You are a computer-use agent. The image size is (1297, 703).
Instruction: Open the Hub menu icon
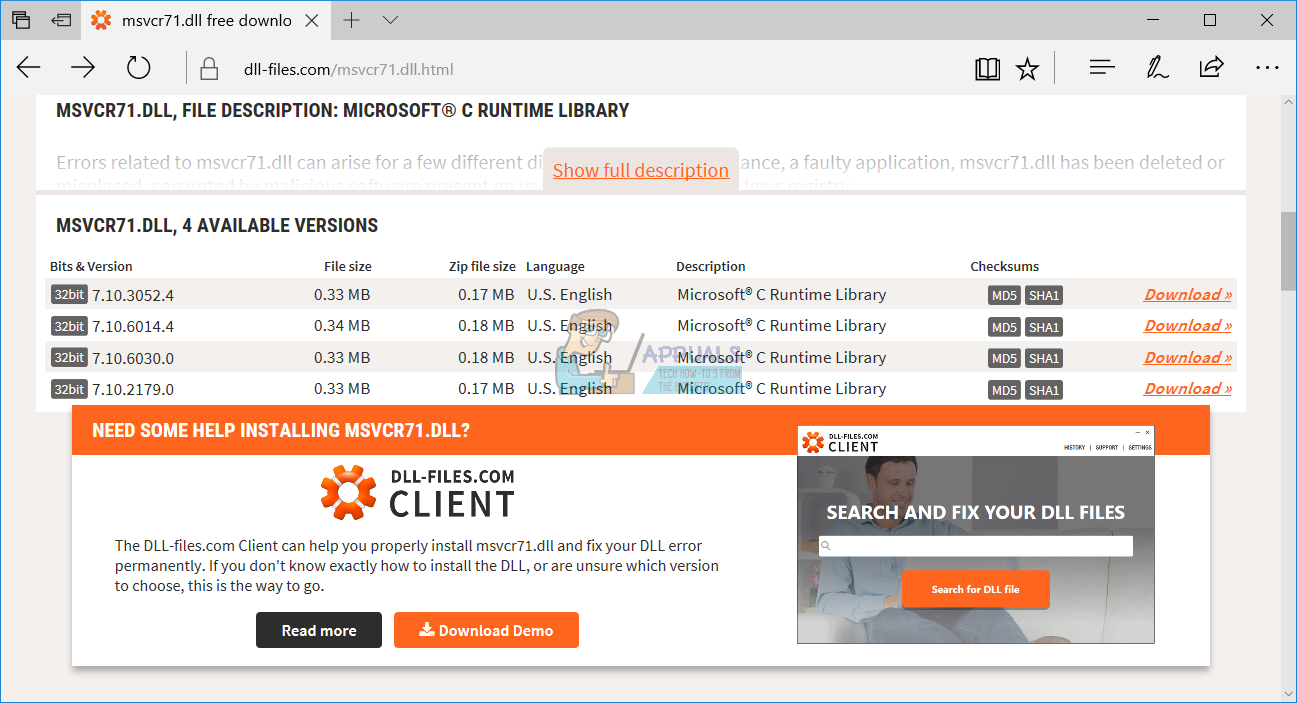1102,68
